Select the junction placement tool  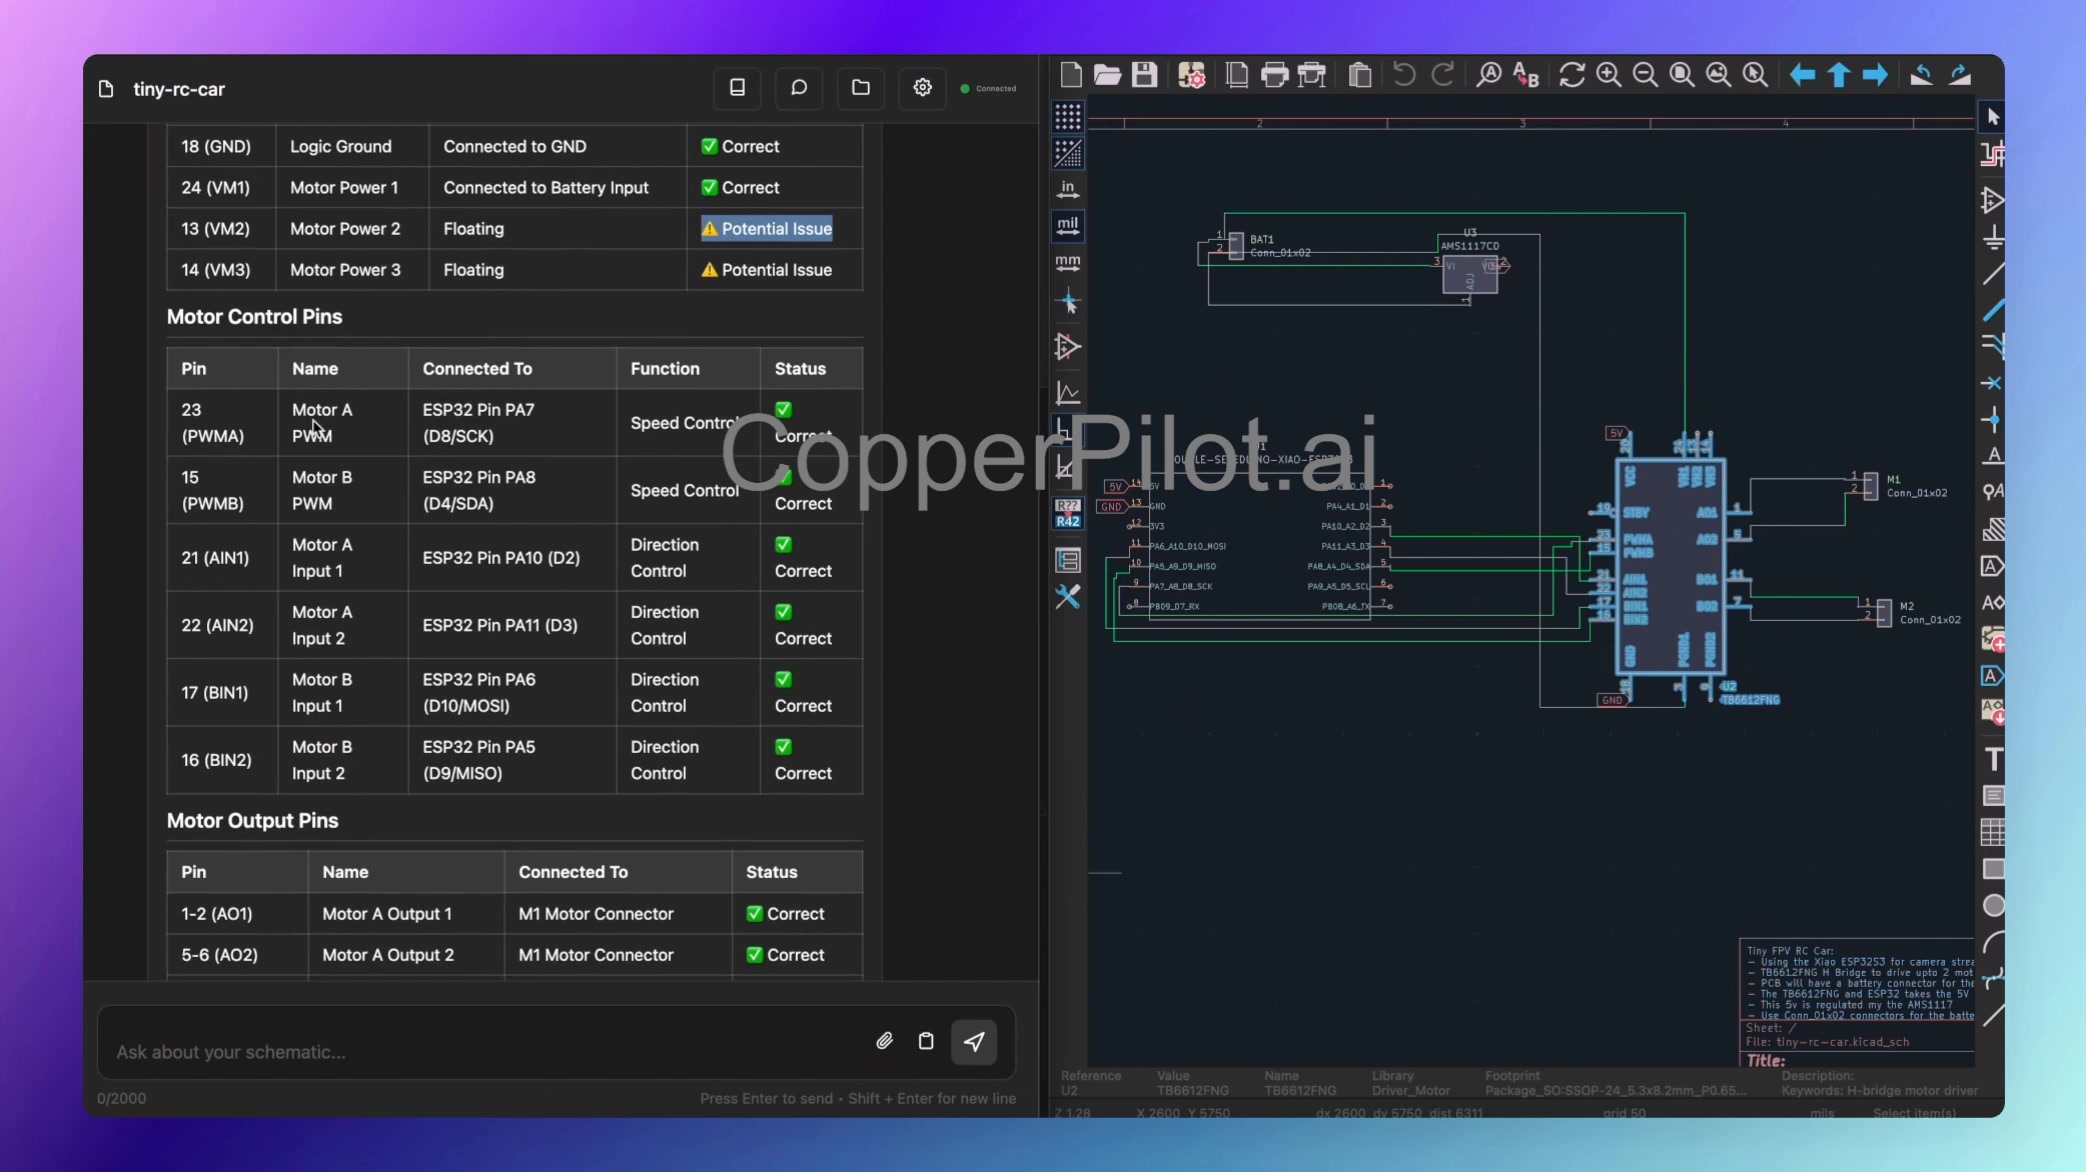[1993, 419]
